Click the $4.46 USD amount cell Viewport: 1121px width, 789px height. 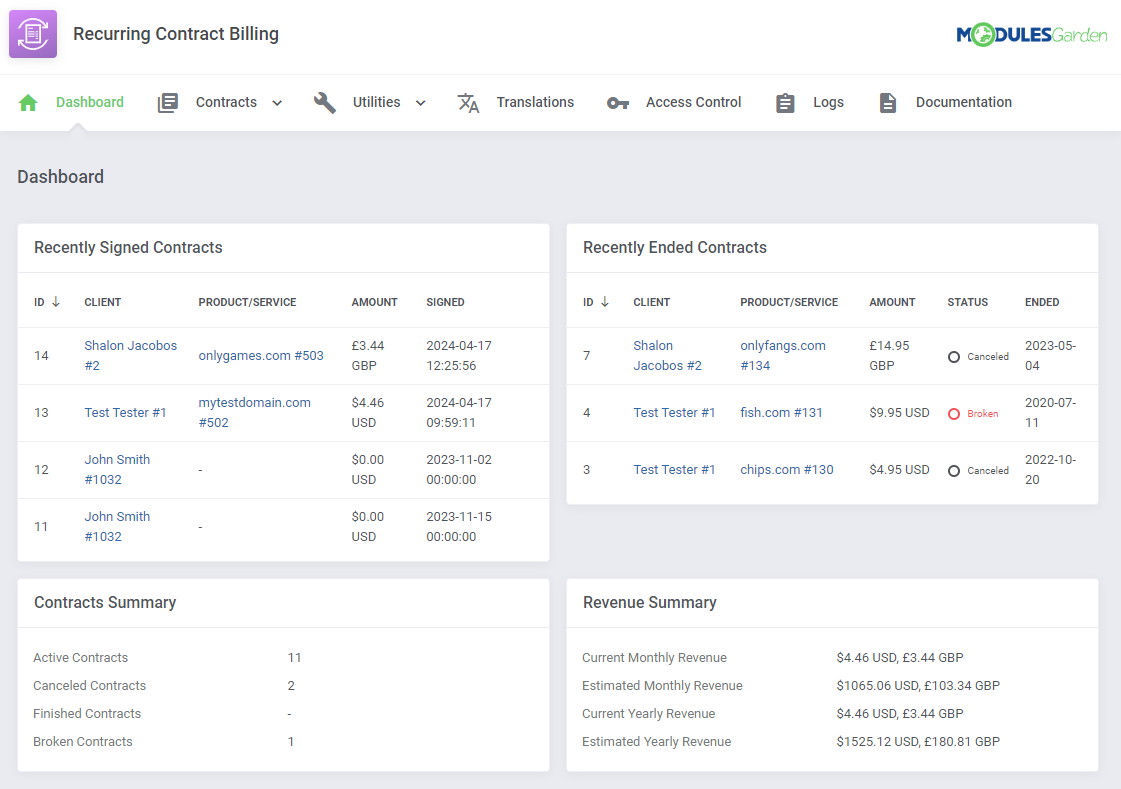click(x=367, y=412)
